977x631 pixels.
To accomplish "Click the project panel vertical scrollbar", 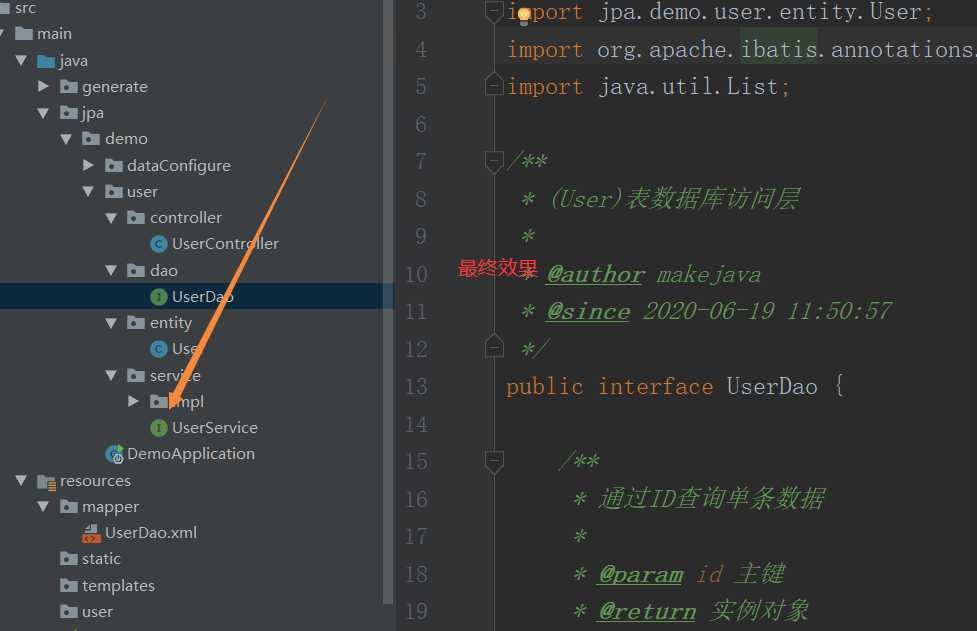I will point(388,302).
